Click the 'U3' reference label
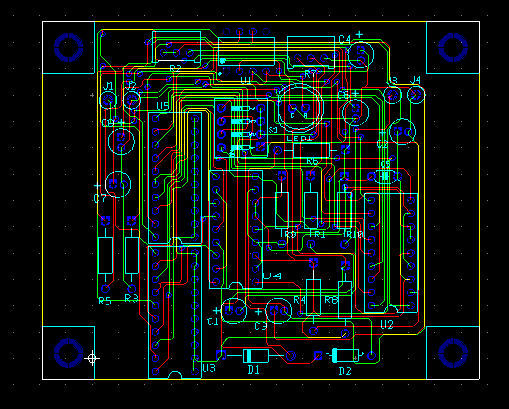Image resolution: width=509 pixels, height=409 pixels. [x=209, y=368]
